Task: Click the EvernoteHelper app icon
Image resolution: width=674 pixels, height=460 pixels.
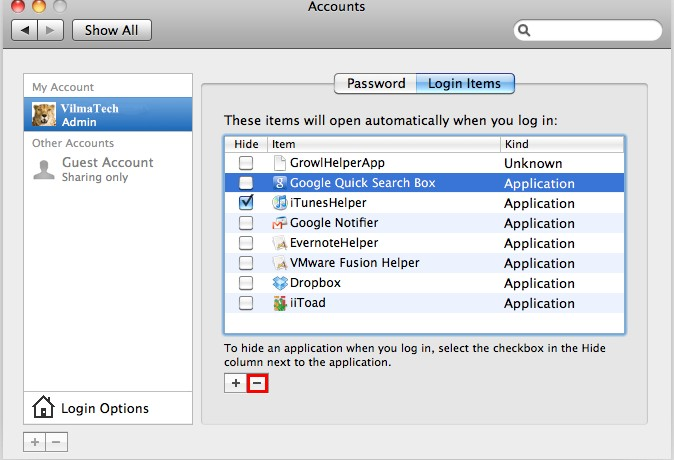Action: [279, 243]
